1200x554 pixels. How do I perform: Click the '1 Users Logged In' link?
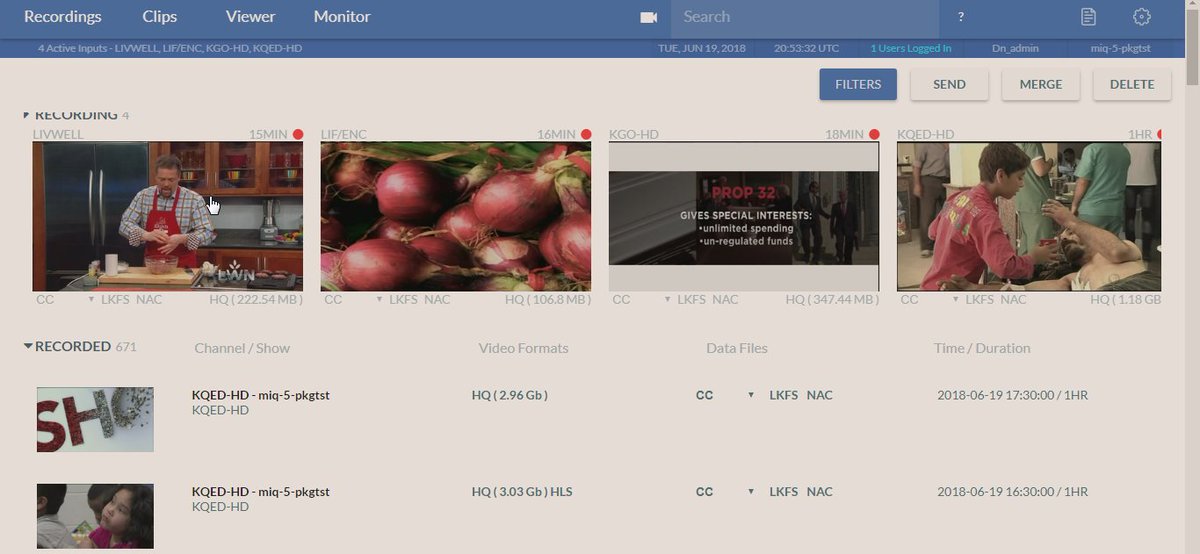coord(910,48)
